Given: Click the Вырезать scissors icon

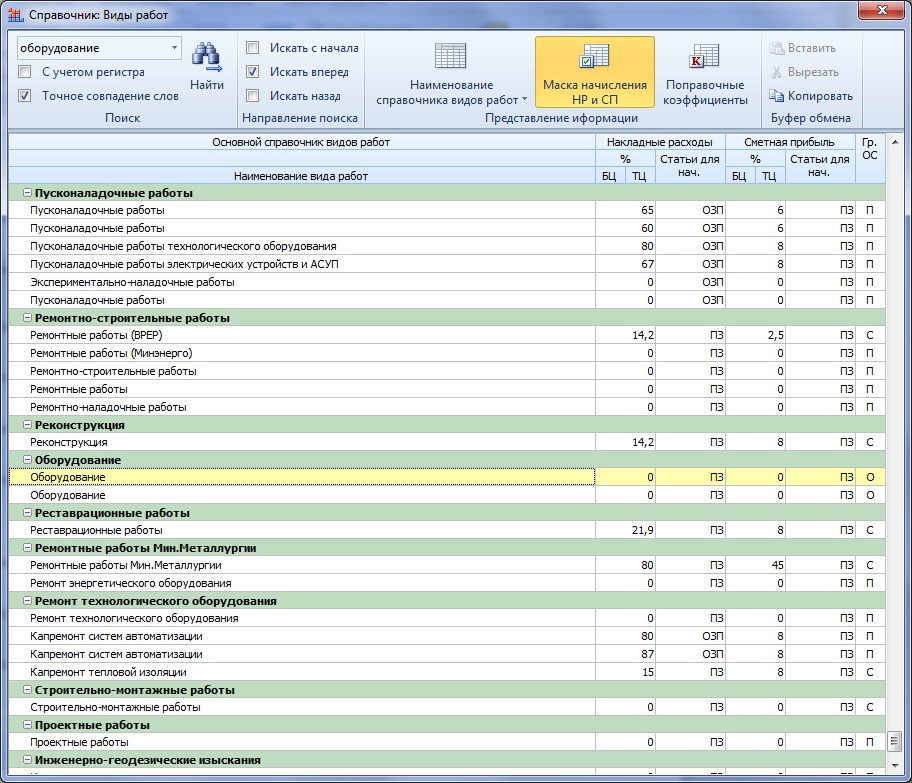Looking at the screenshot, I should (x=777, y=72).
